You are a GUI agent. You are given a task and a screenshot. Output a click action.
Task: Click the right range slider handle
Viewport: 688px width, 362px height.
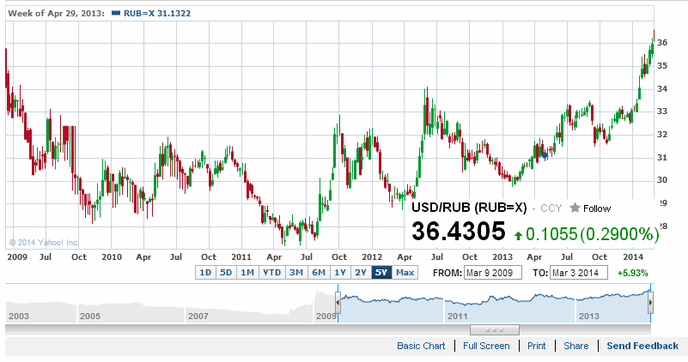pyautogui.click(x=650, y=303)
